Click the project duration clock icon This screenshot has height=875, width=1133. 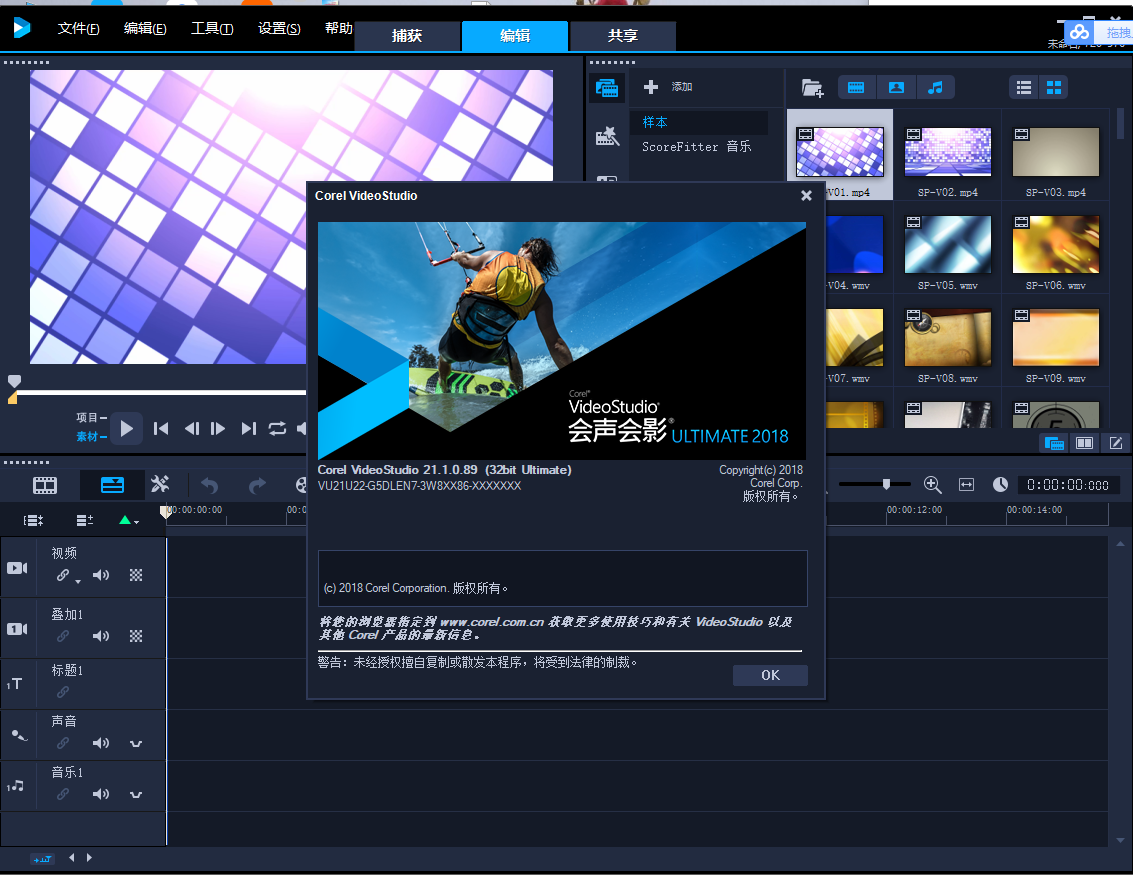coord(1000,485)
